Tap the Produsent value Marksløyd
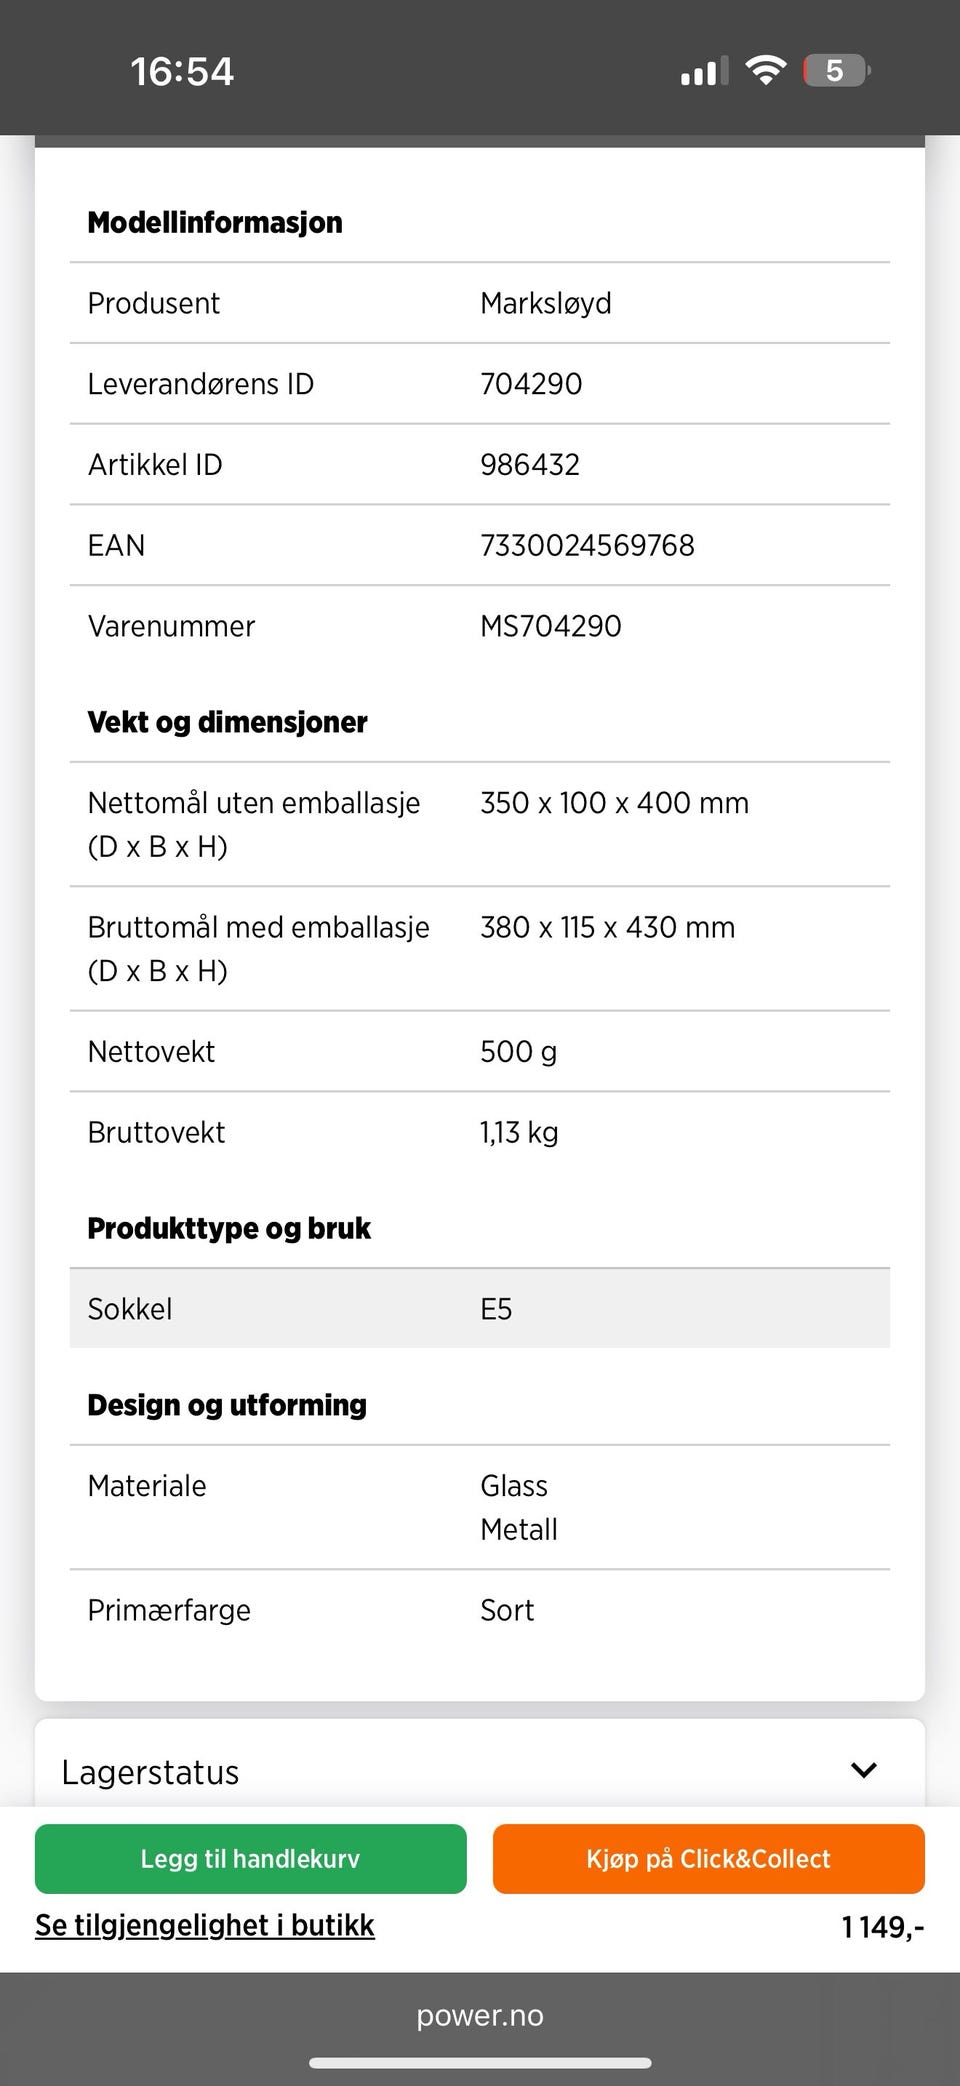Viewport: 960px width, 2086px height. click(x=546, y=303)
